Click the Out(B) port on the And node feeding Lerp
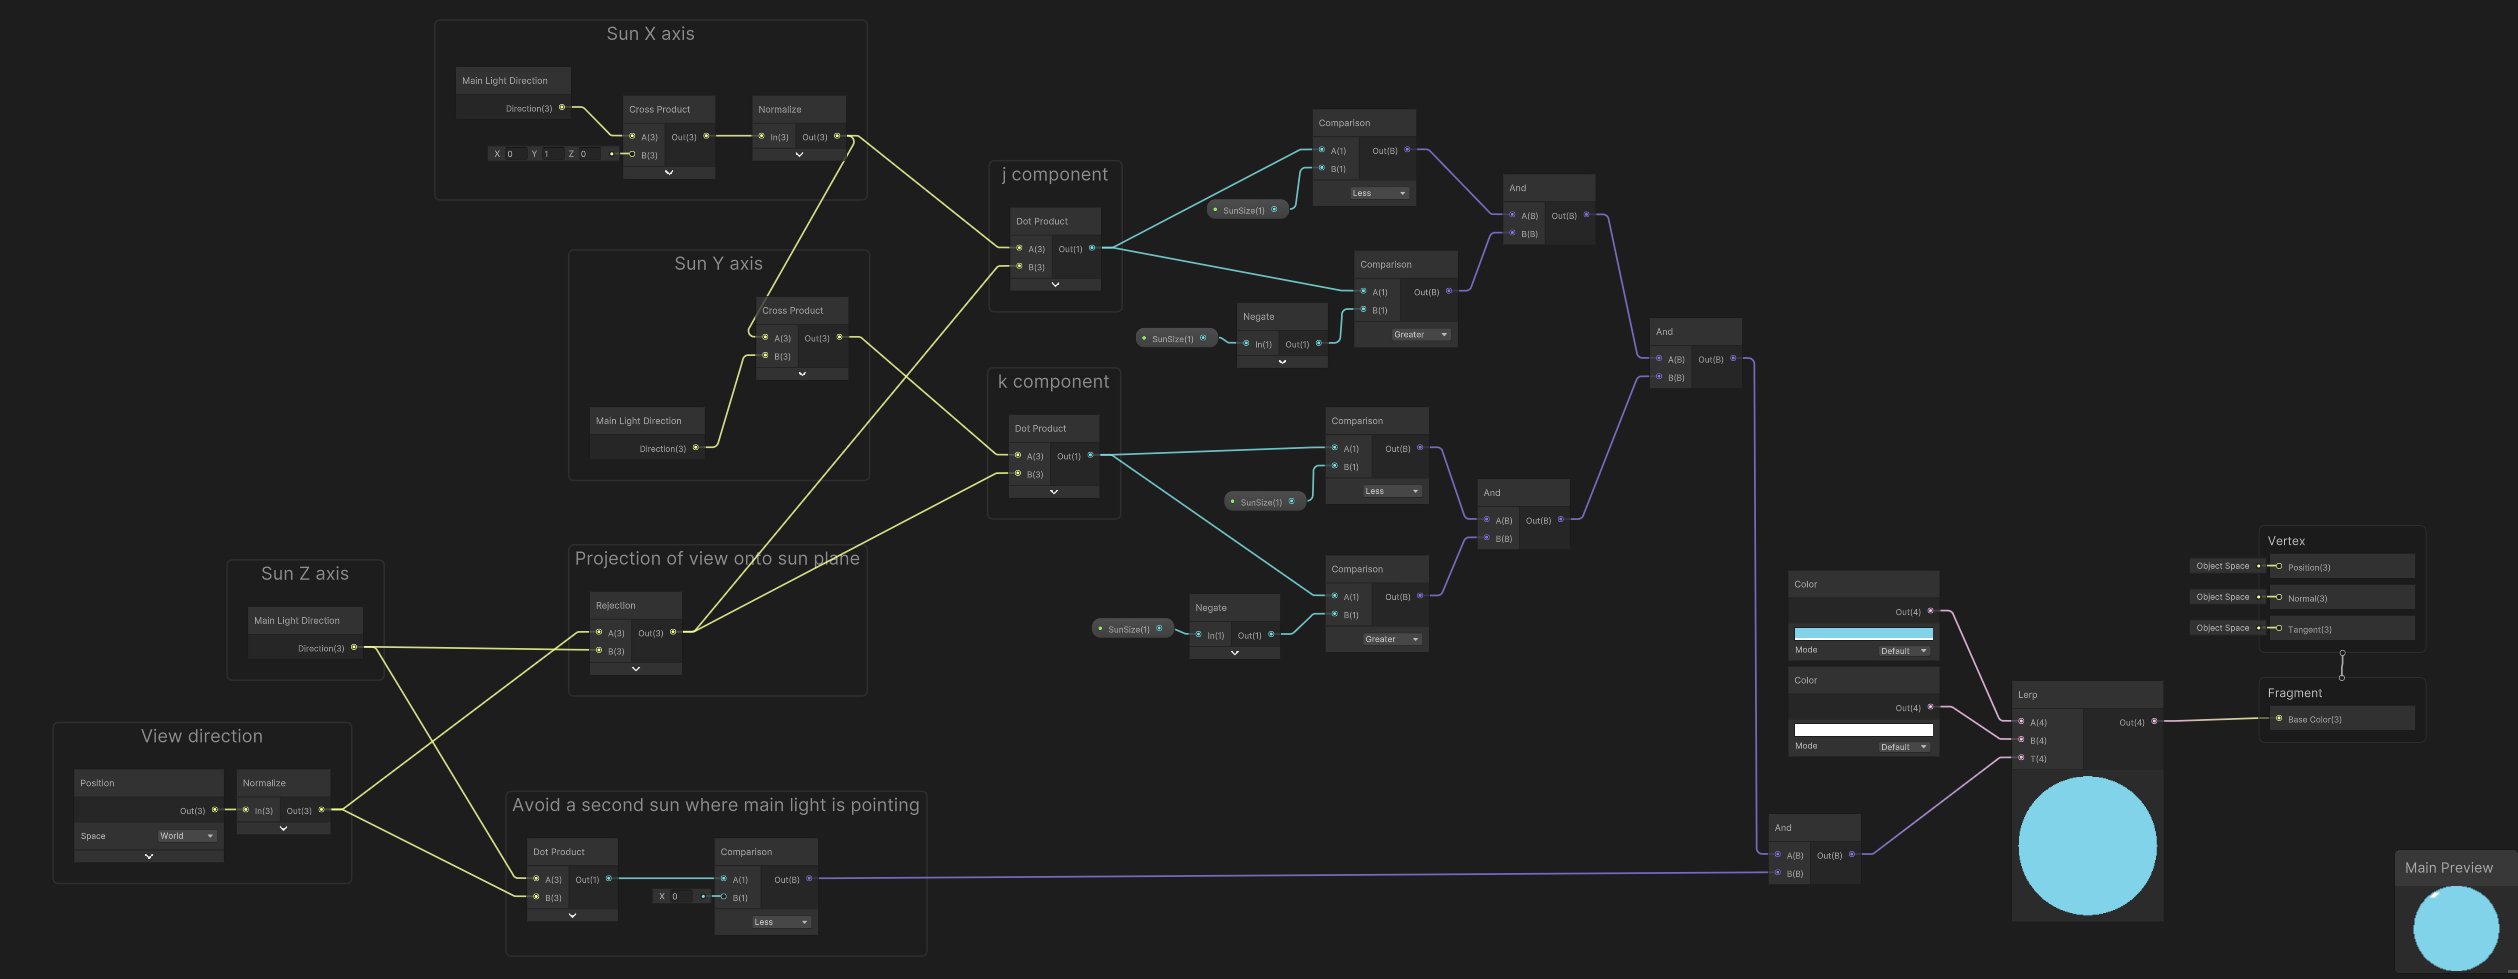2518x979 pixels. [1850, 855]
